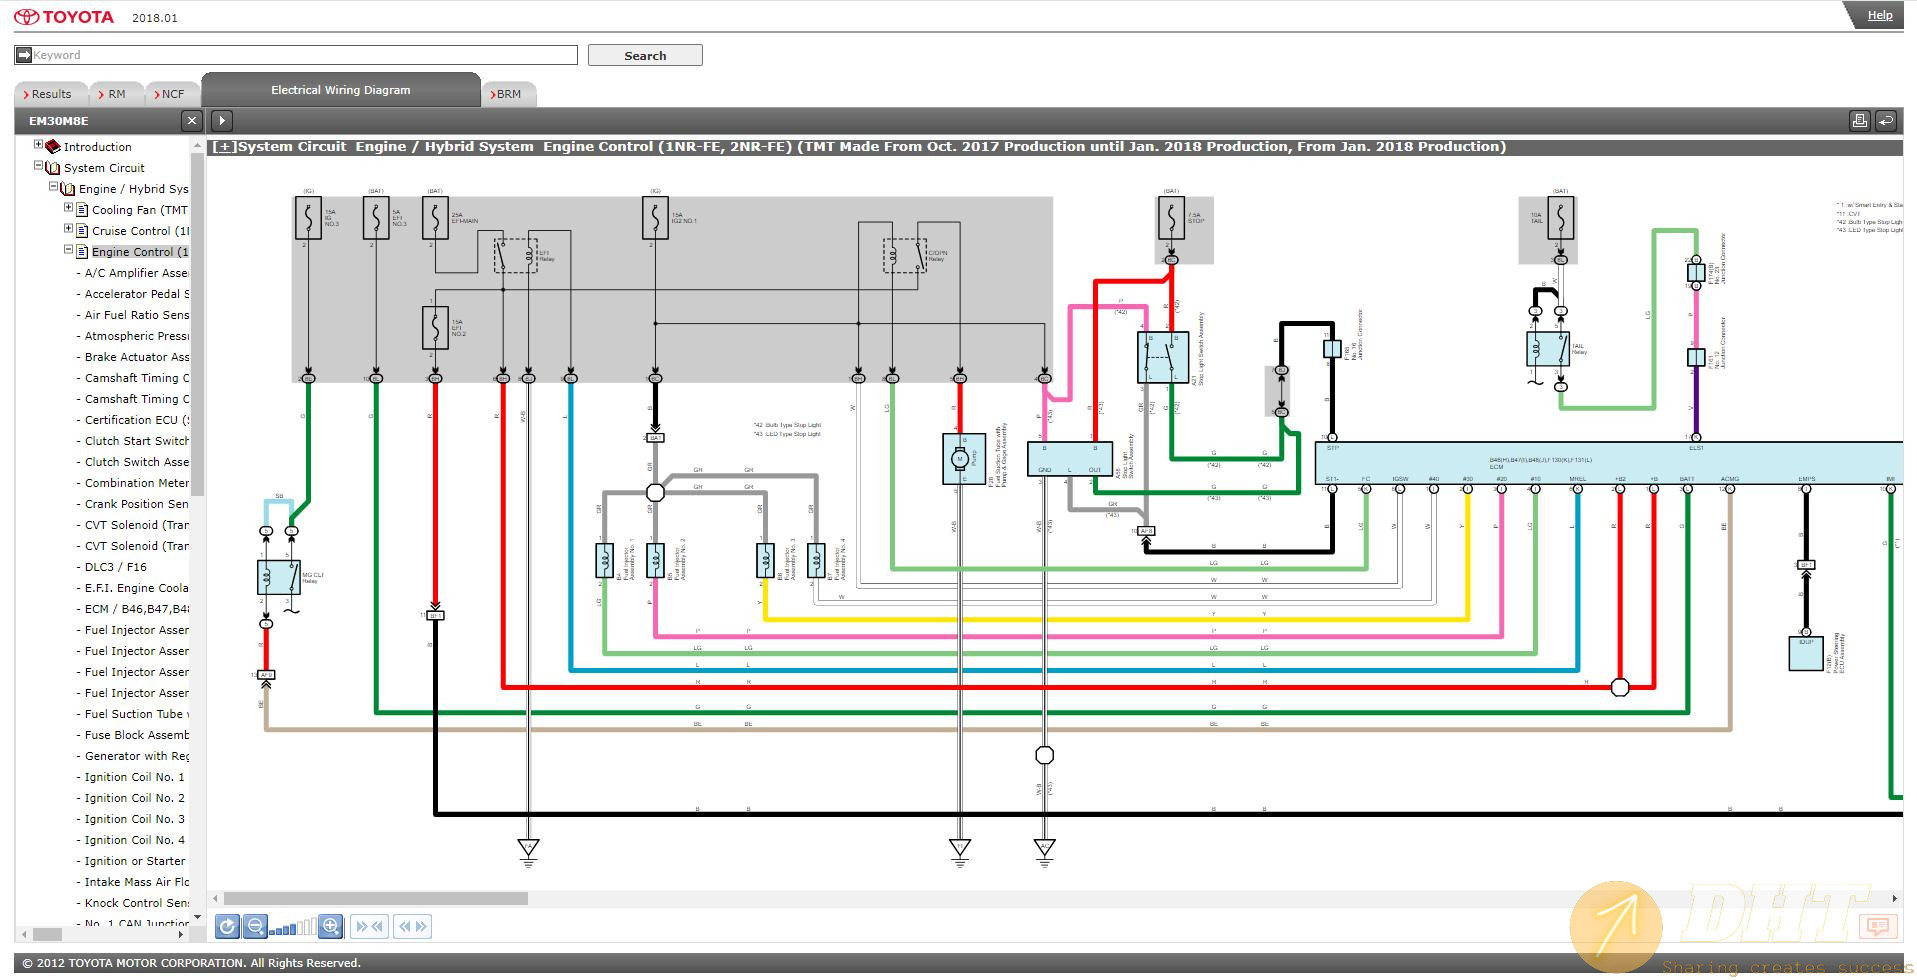Image resolution: width=1917 pixels, height=980 pixels.
Task: Select Crank Position Sensor tree item
Action: click(136, 504)
